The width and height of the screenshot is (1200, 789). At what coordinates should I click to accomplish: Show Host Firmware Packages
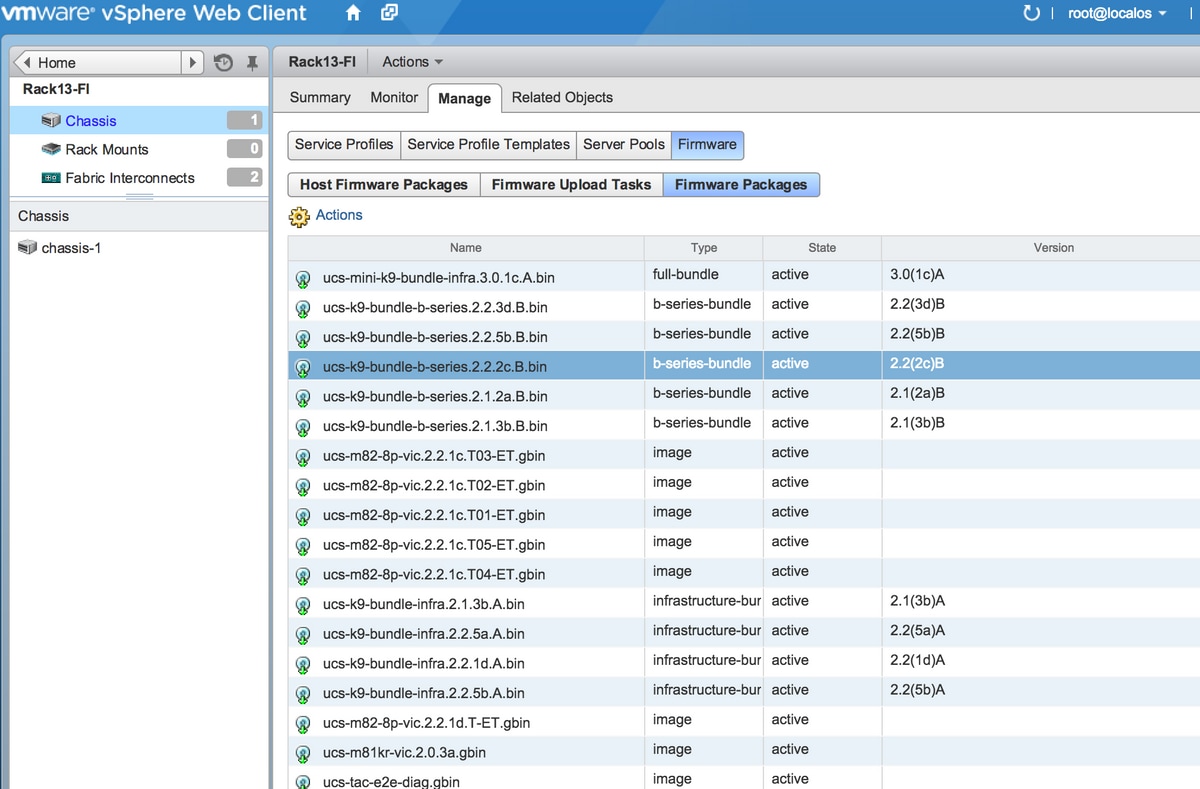384,185
